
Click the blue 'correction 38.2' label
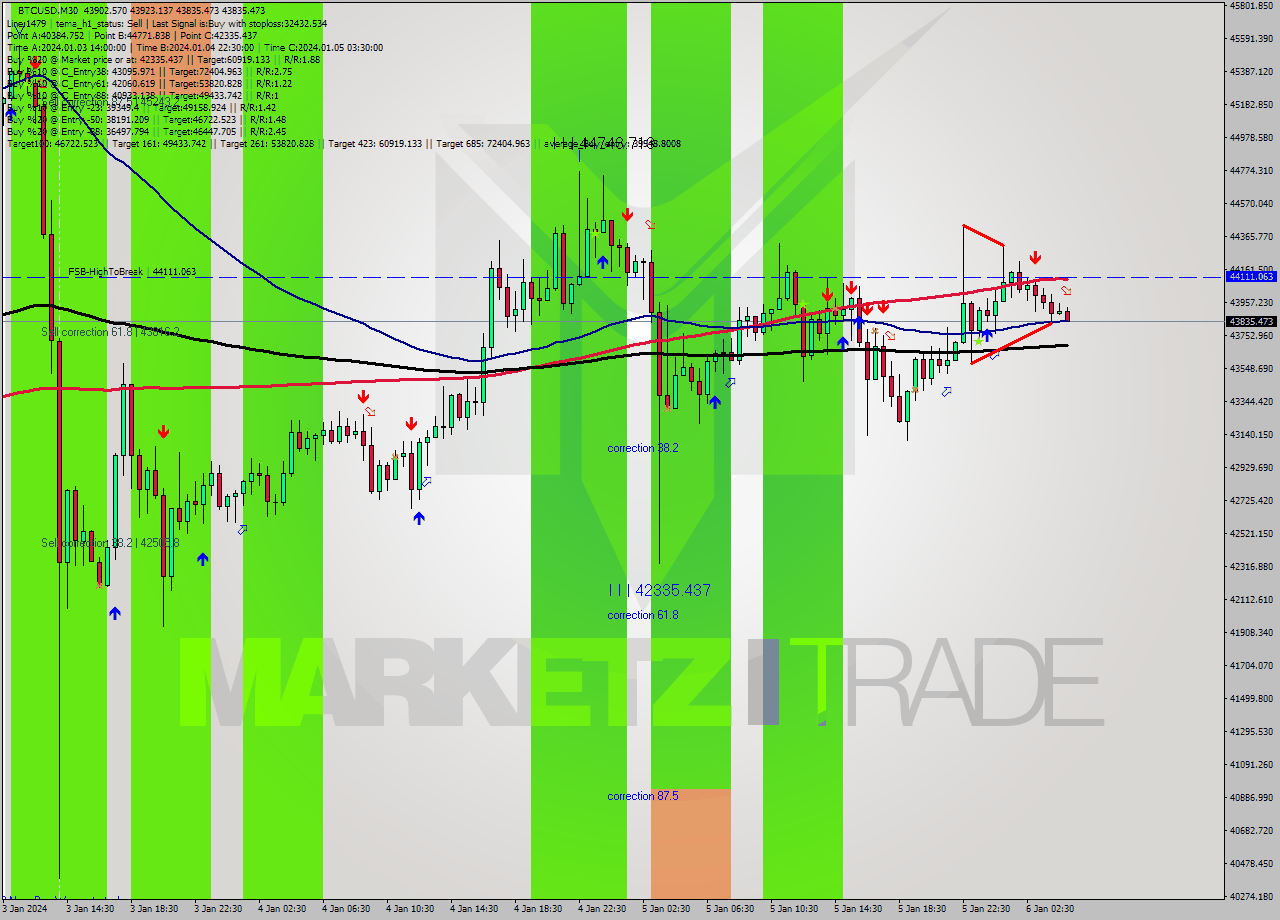[643, 448]
